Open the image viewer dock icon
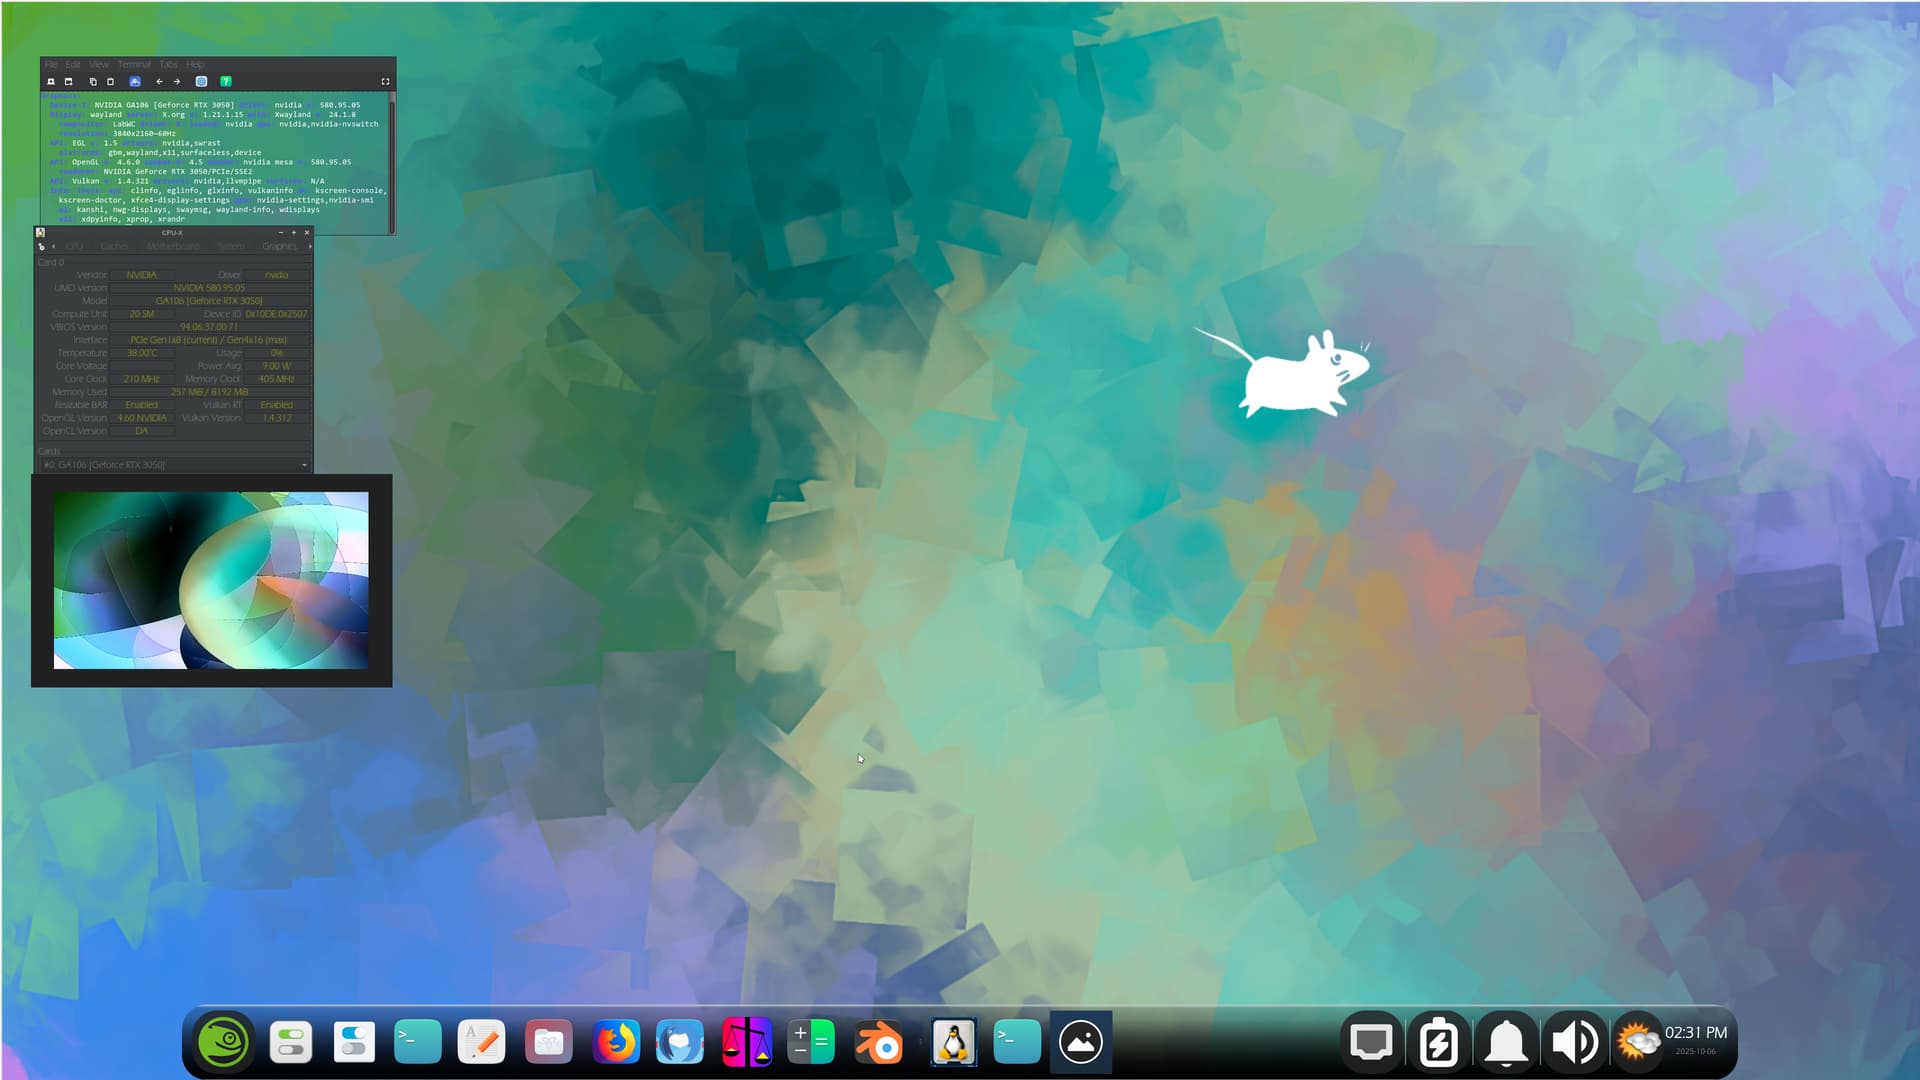This screenshot has height=1080, width=1920. pyautogui.click(x=1080, y=1042)
